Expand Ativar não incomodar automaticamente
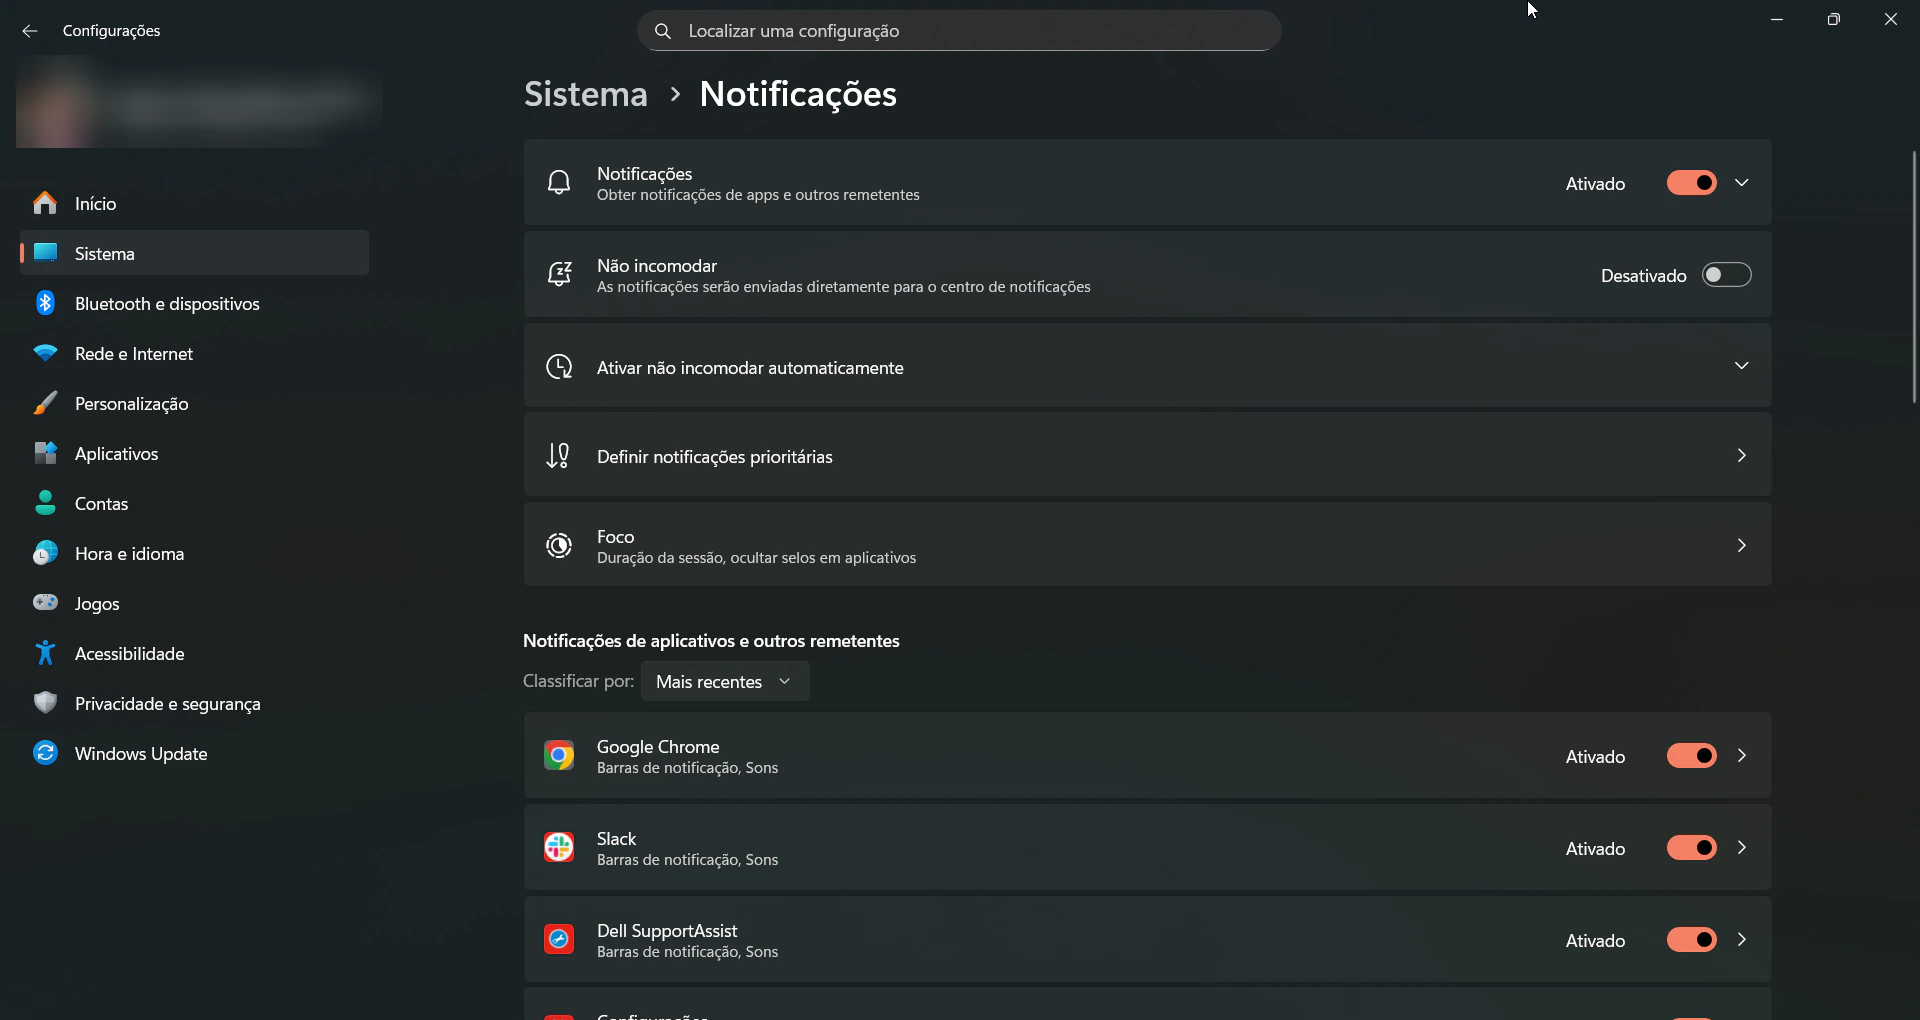This screenshot has height=1020, width=1920. coord(1742,365)
